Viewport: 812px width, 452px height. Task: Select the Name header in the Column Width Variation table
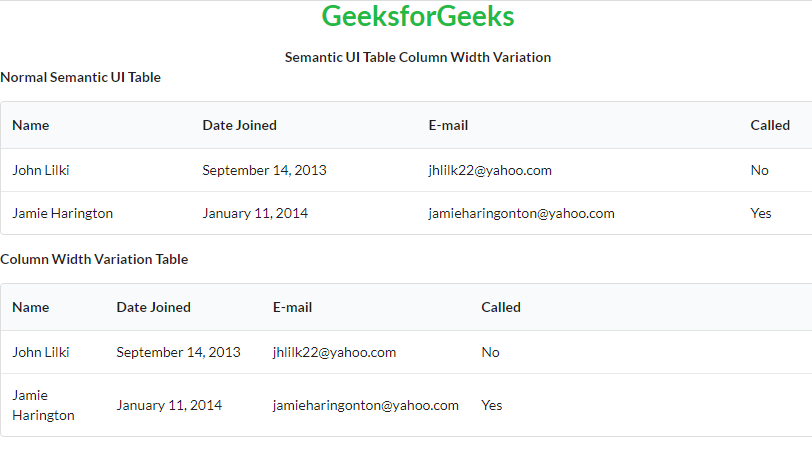pos(31,307)
